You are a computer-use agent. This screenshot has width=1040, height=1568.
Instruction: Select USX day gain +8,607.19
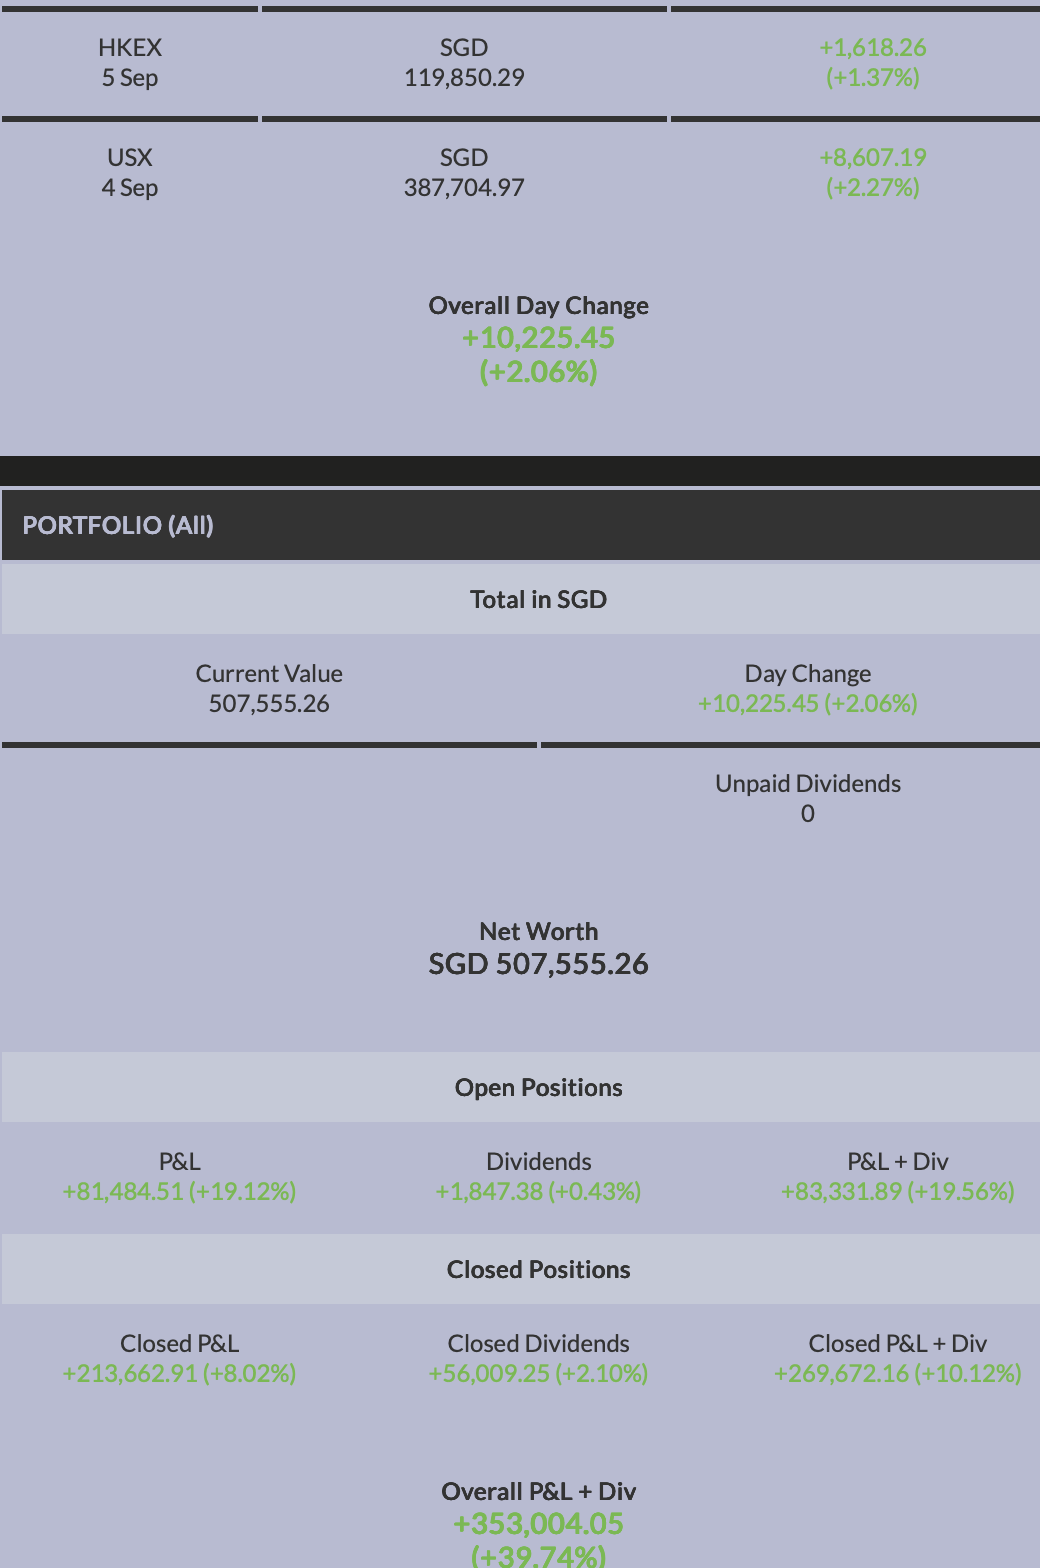[x=872, y=158]
